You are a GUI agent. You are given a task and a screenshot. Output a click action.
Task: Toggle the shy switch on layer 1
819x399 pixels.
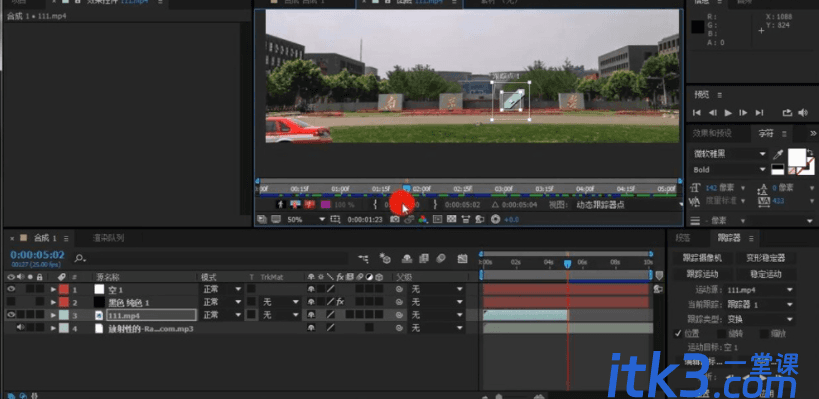311,289
